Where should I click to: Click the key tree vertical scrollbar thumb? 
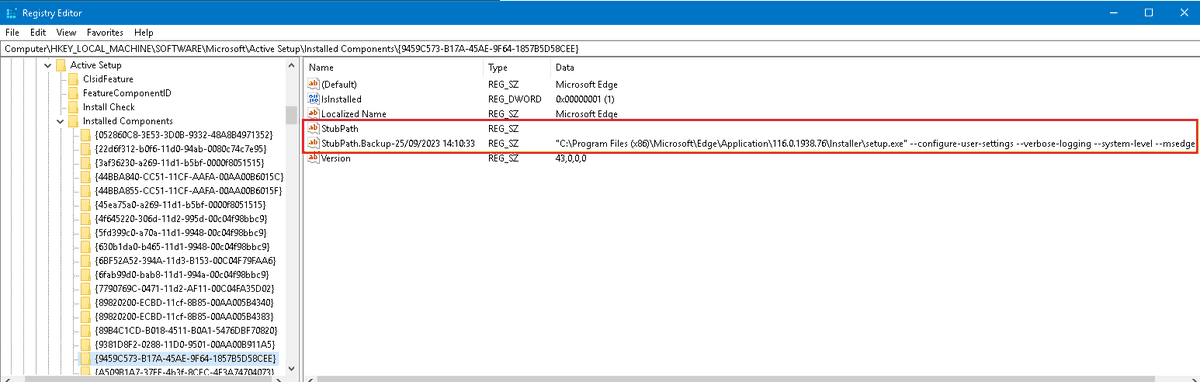[x=291, y=115]
